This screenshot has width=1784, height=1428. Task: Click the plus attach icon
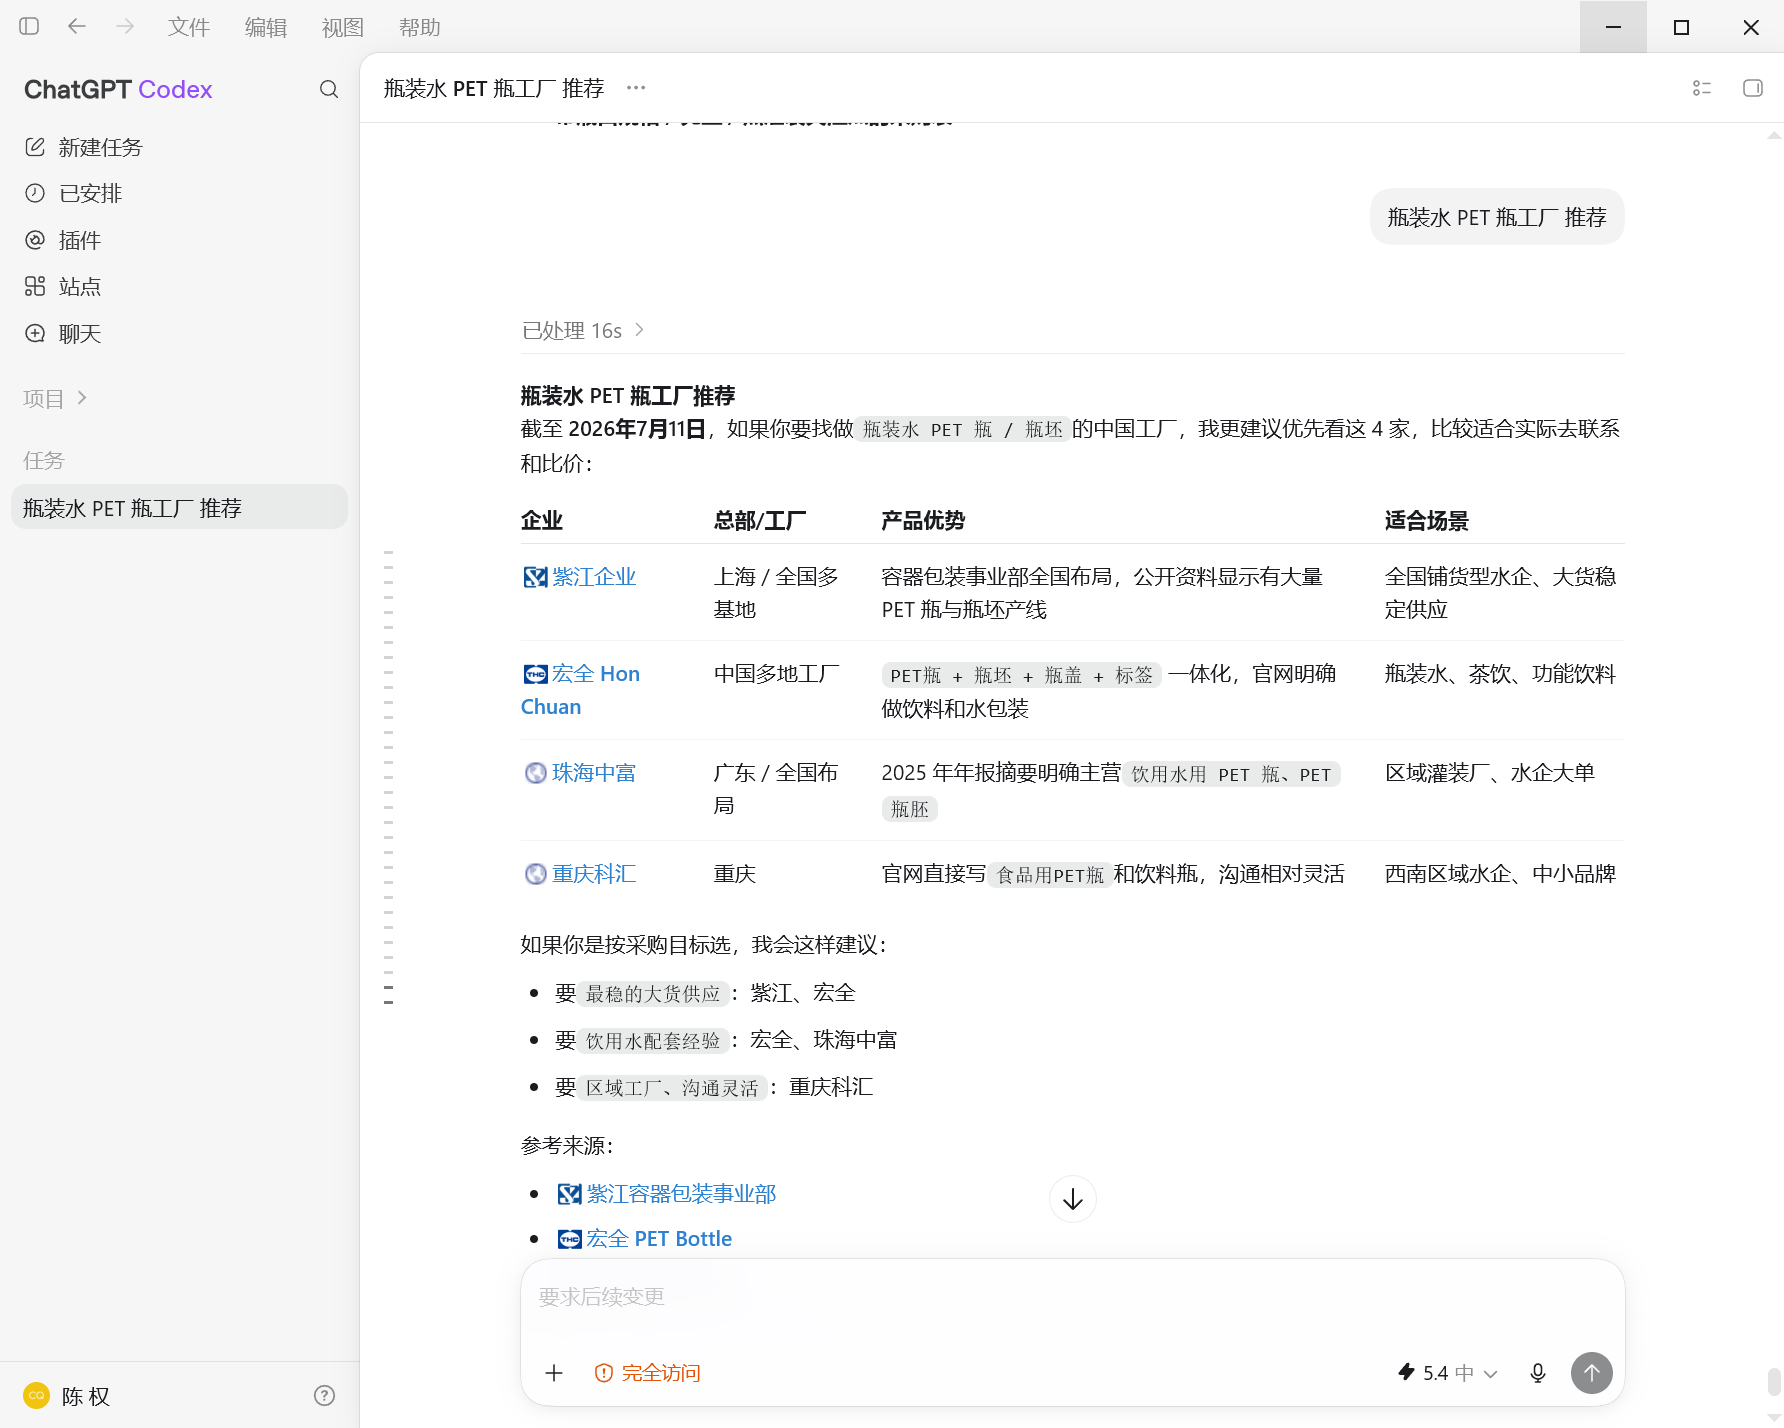(554, 1373)
